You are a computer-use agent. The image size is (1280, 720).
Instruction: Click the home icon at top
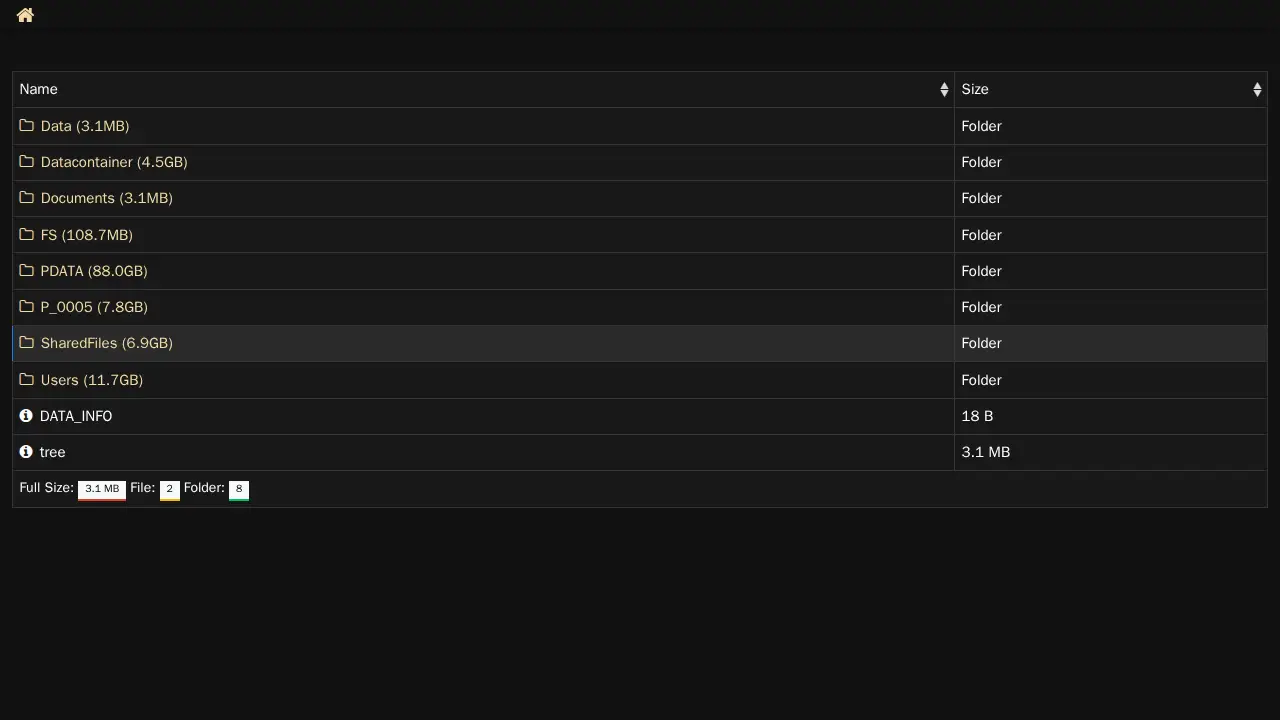click(x=25, y=15)
